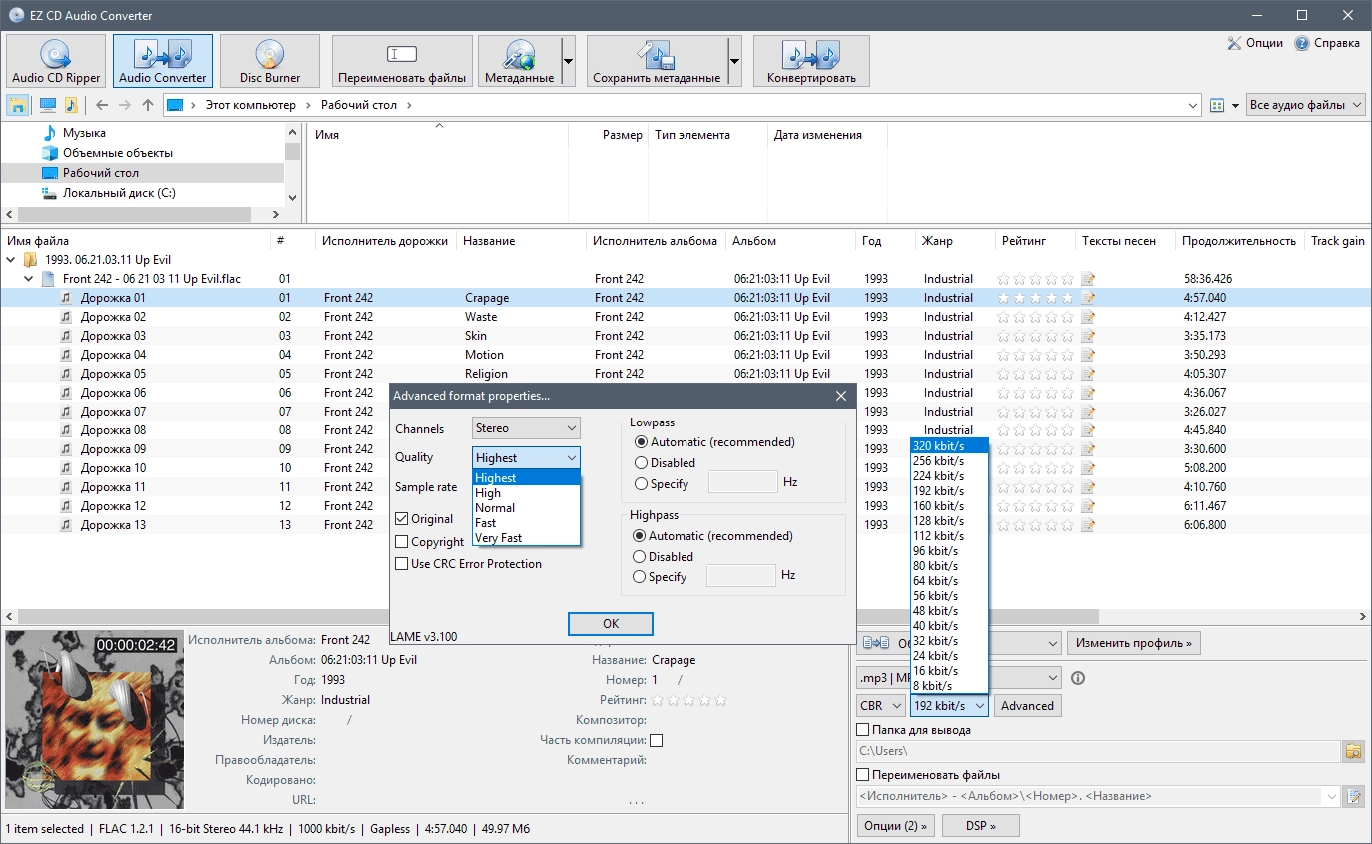Collapse the Front 242 flac file node

[29, 279]
